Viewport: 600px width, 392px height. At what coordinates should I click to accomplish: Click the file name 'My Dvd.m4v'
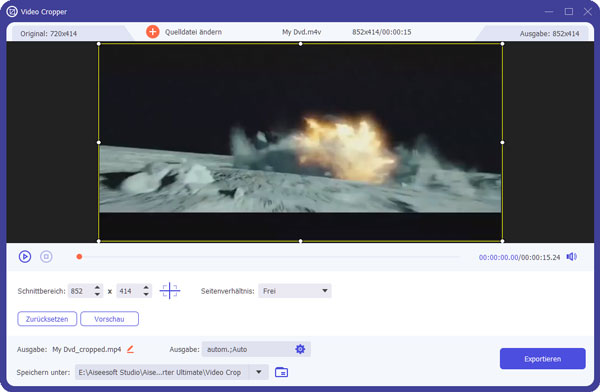tap(302, 32)
